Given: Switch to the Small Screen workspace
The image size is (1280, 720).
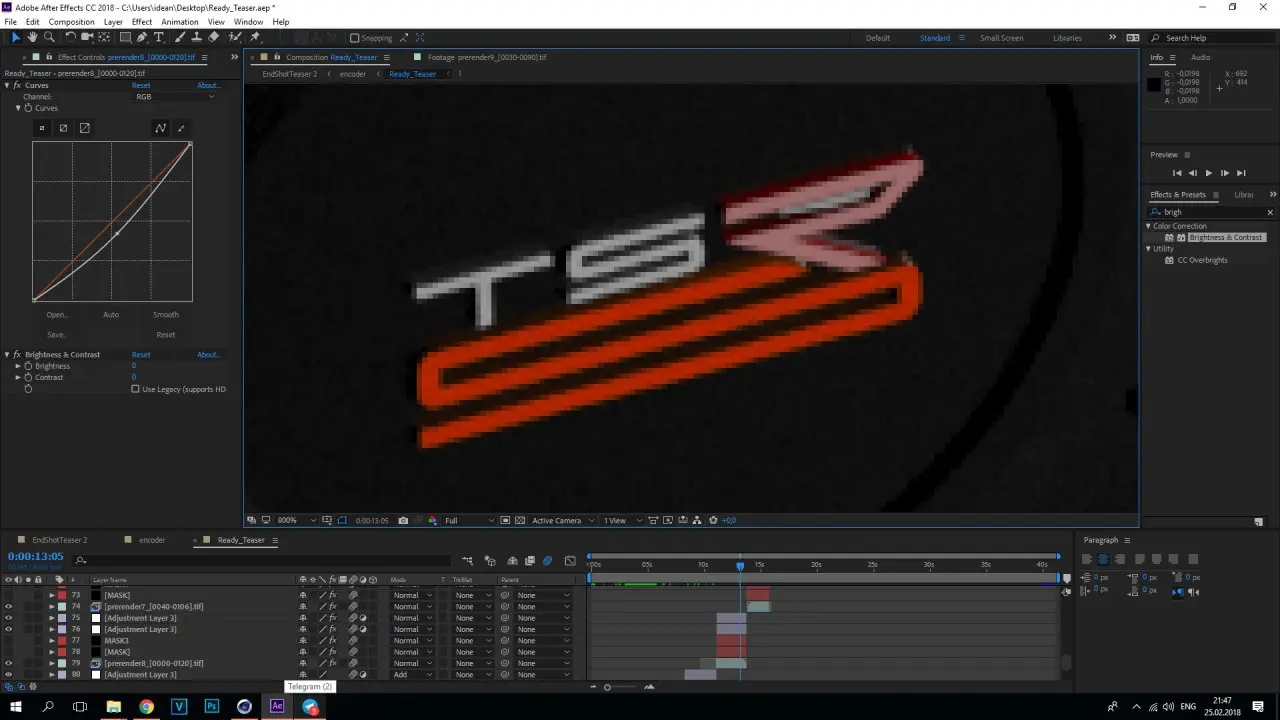Looking at the screenshot, I should click(1001, 38).
